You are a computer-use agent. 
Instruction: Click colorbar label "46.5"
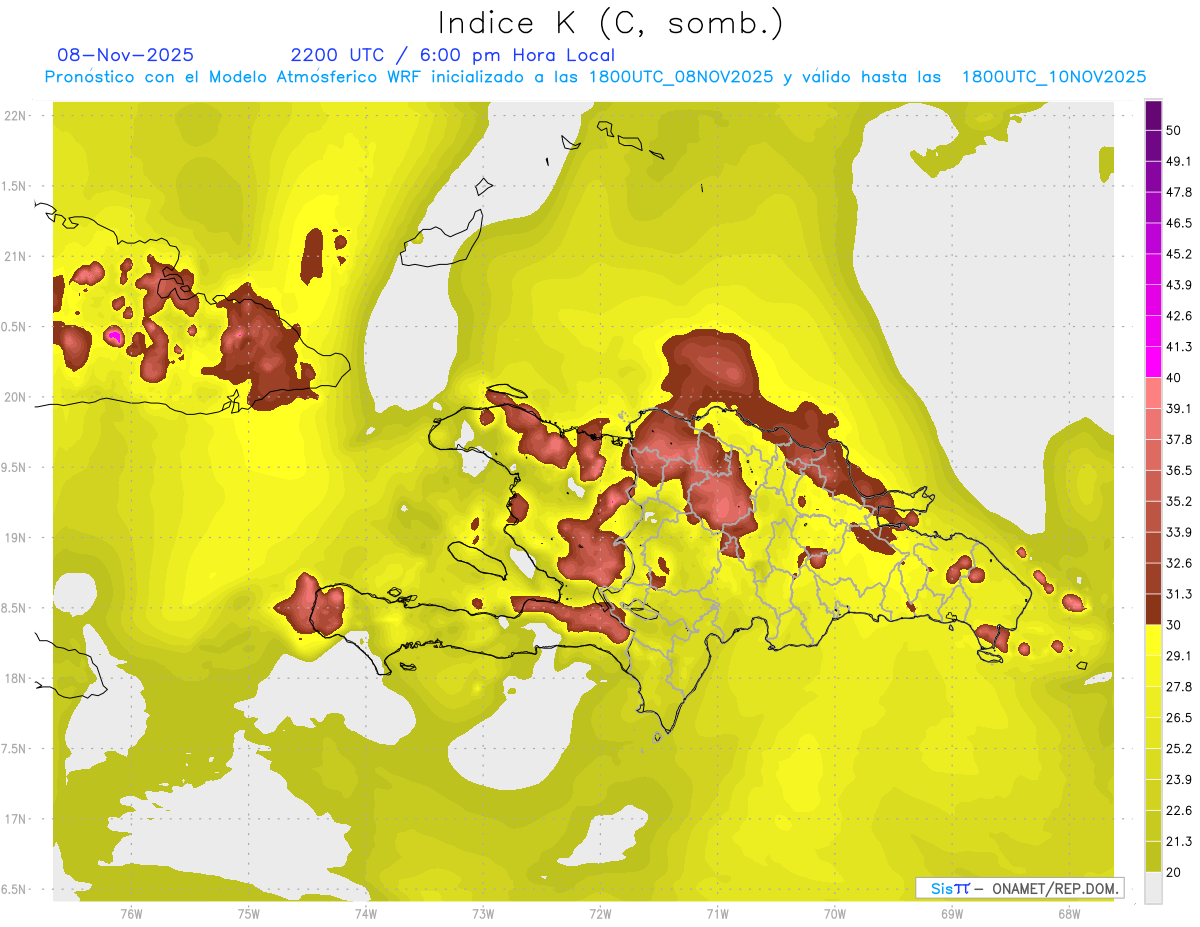(1178, 224)
